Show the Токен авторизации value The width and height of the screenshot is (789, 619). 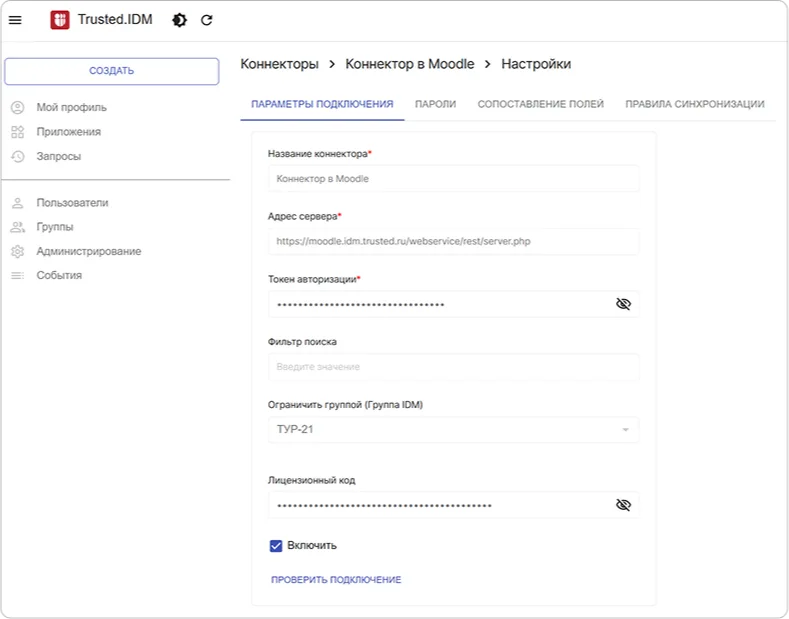[623, 304]
